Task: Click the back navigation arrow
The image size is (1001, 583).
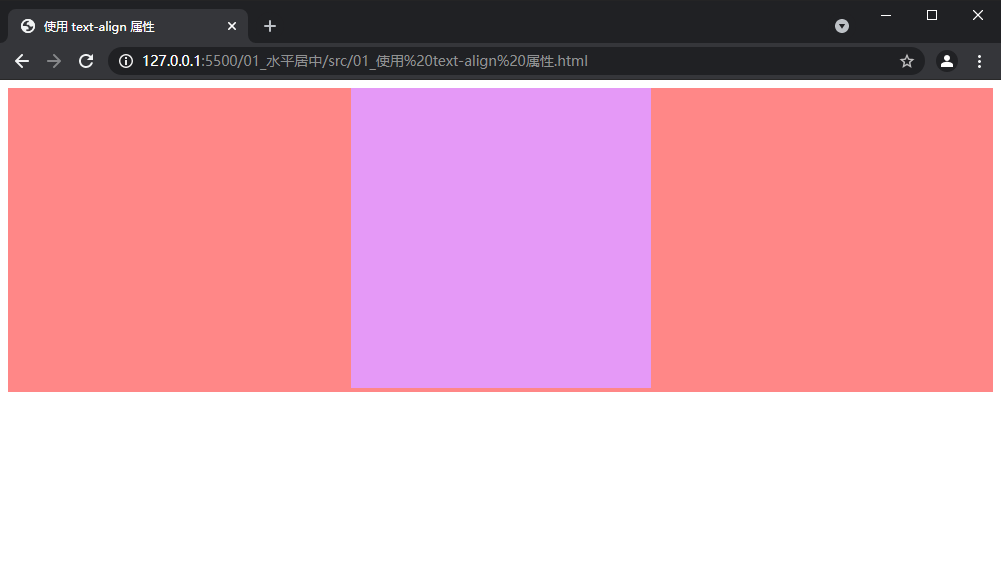Action: 21,61
